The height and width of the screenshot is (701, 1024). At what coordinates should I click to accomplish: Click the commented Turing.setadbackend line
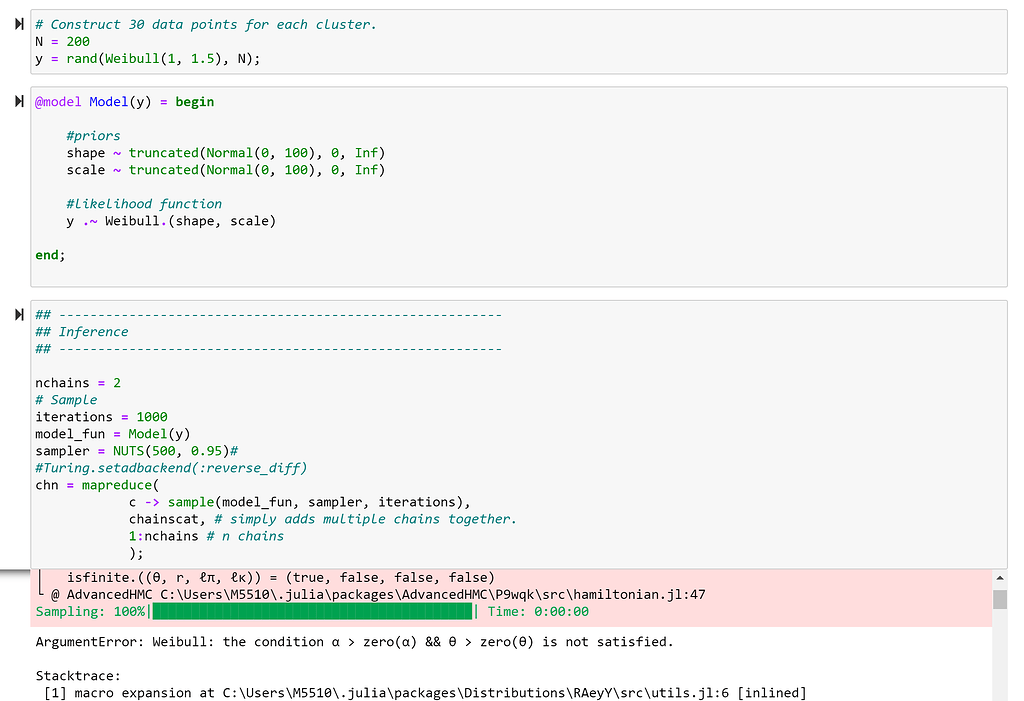tap(170, 467)
